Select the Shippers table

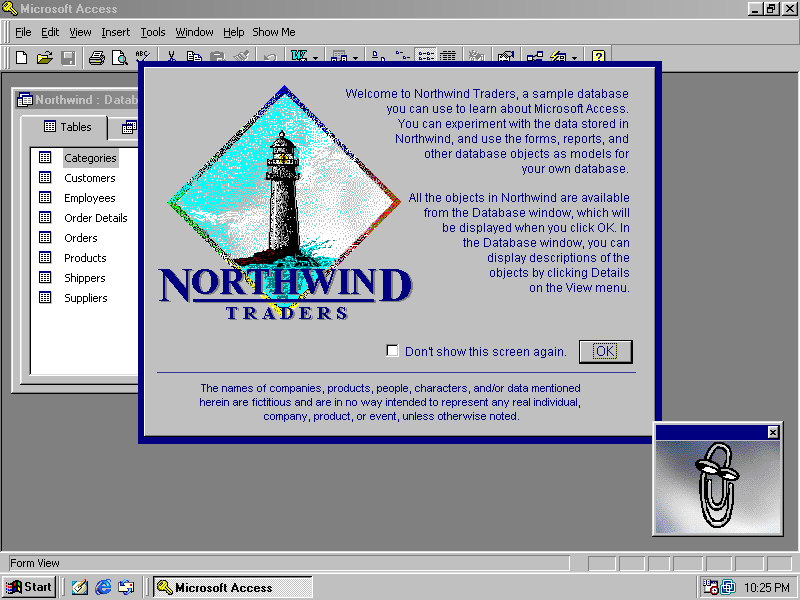coord(85,278)
